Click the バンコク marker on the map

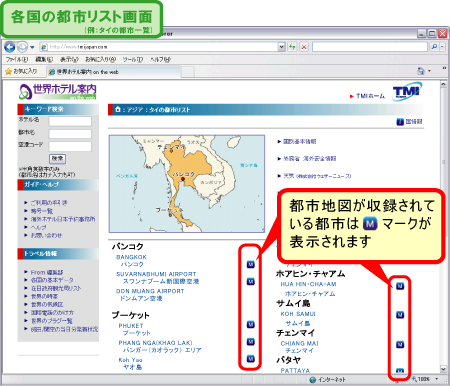coord(183,179)
